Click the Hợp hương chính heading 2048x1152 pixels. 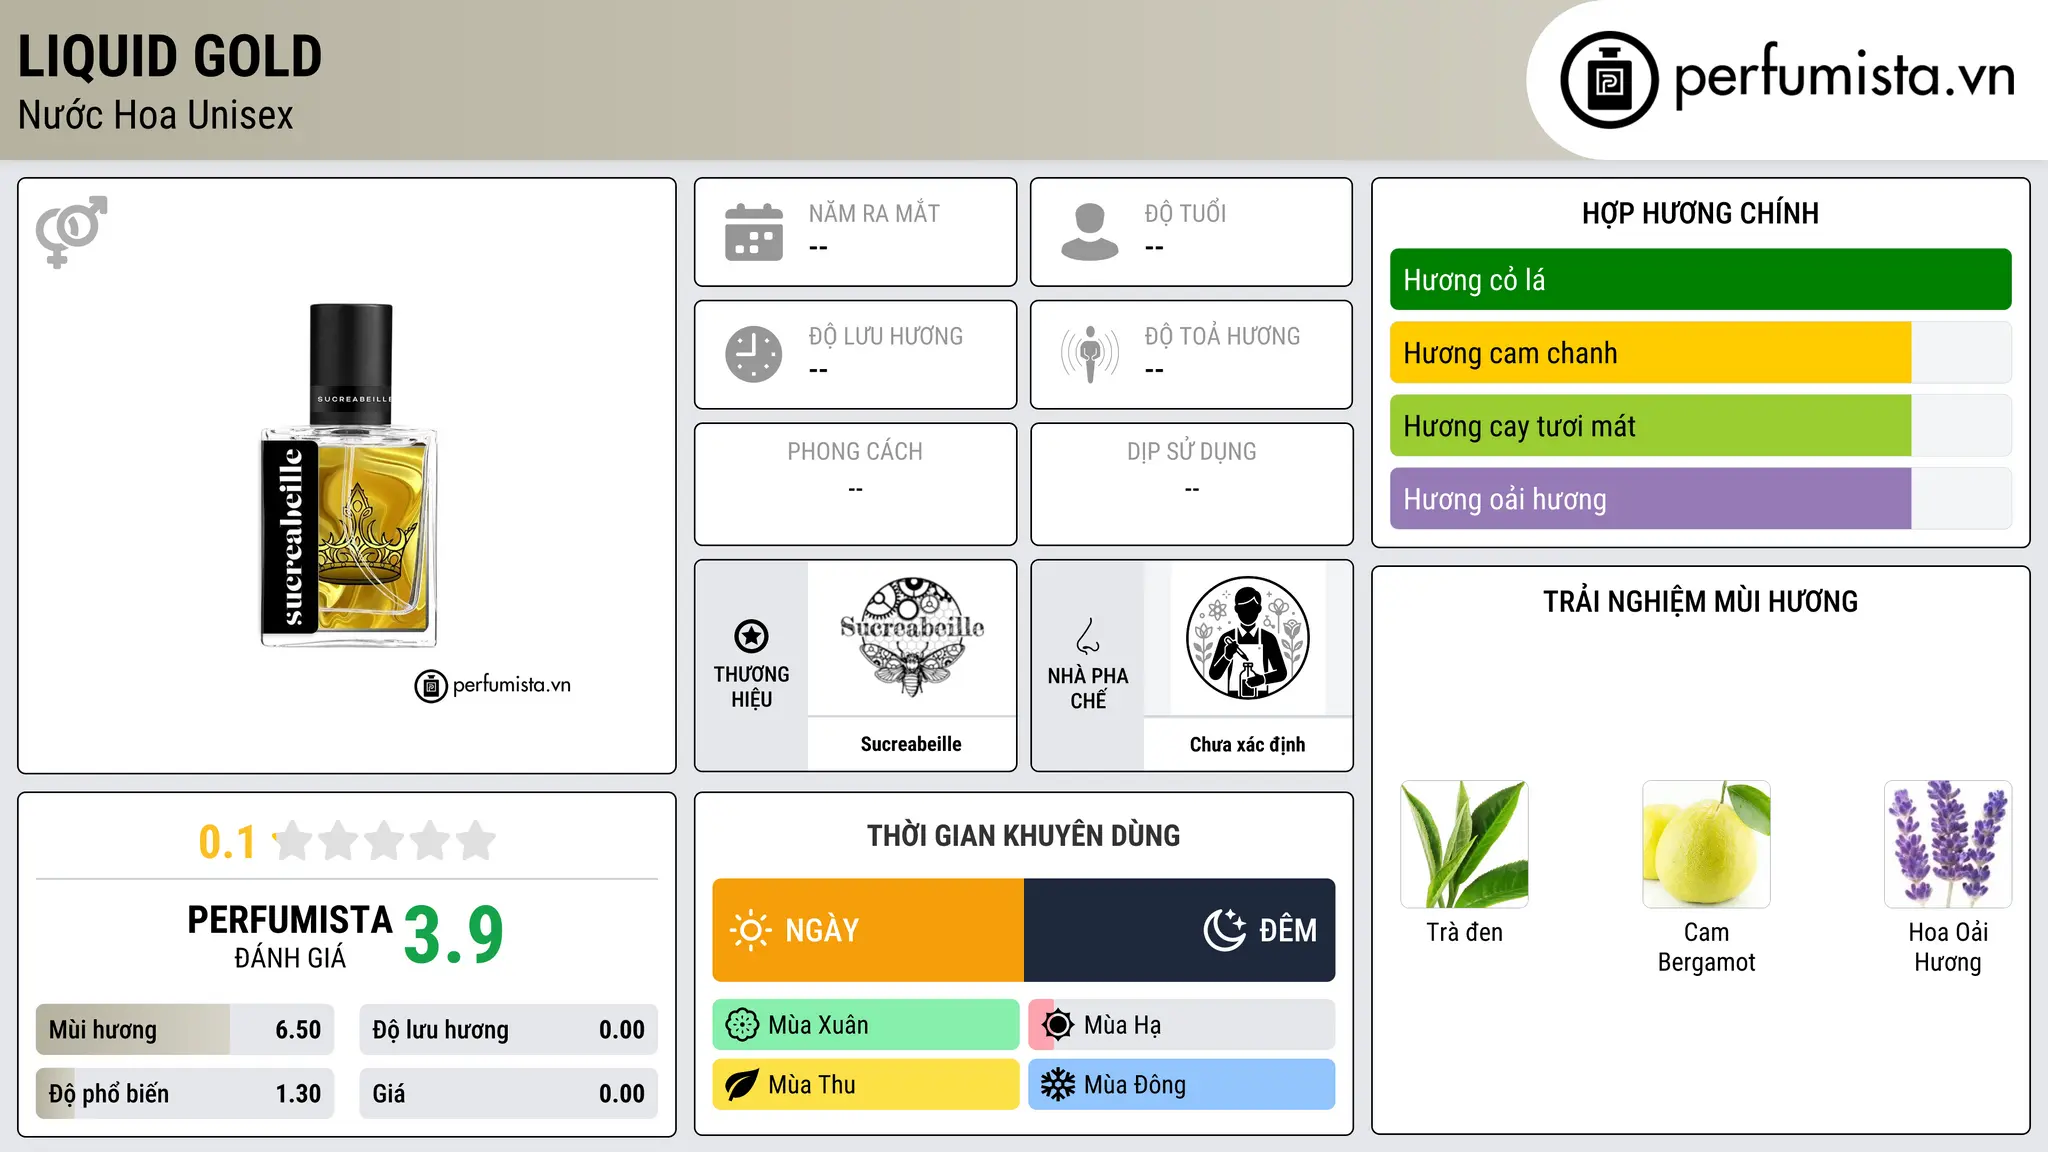[x=1700, y=213]
